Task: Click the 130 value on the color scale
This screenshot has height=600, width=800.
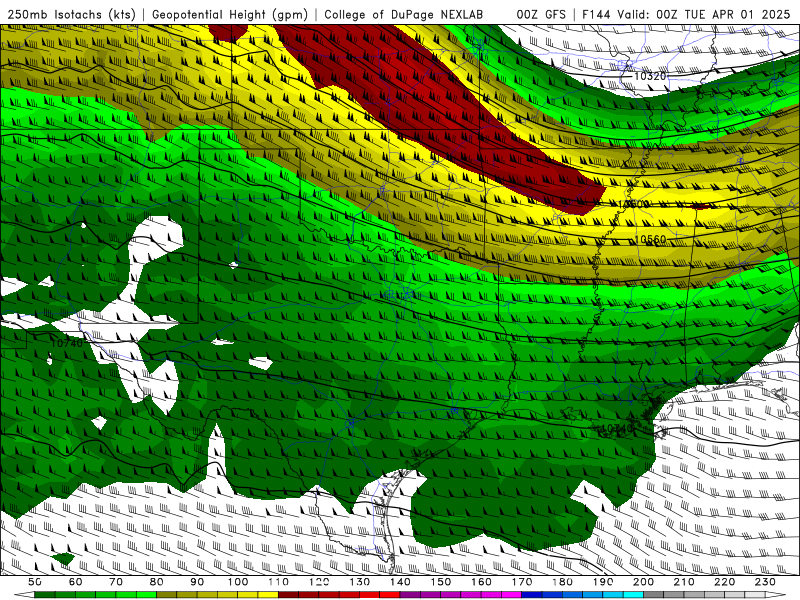Action: [359, 582]
